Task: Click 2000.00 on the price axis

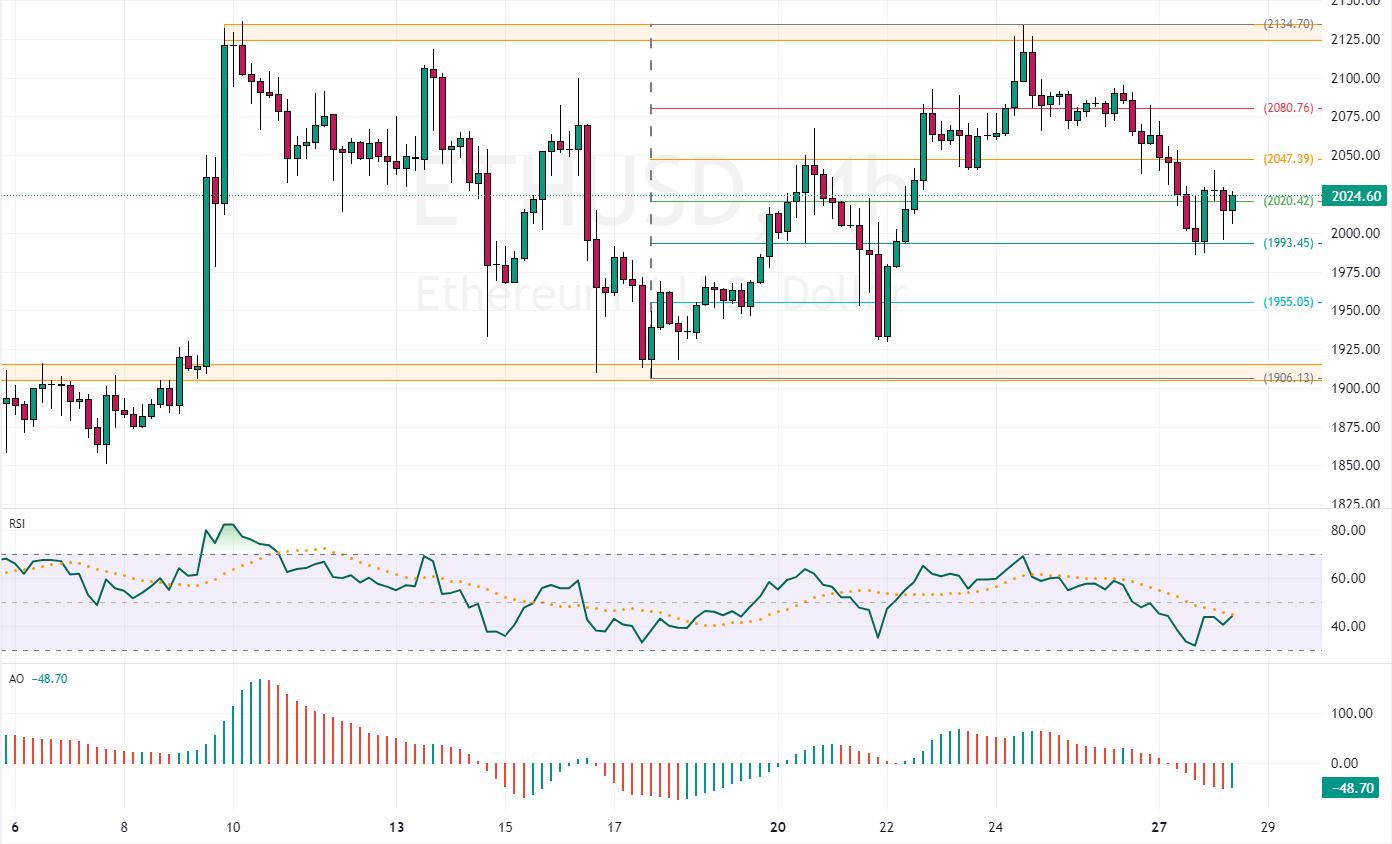Action: tap(1355, 233)
